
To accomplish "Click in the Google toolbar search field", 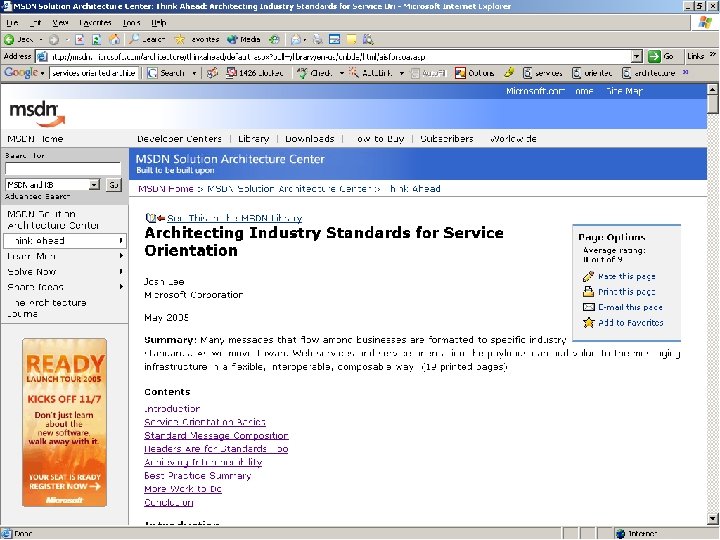I will tap(93, 73).
